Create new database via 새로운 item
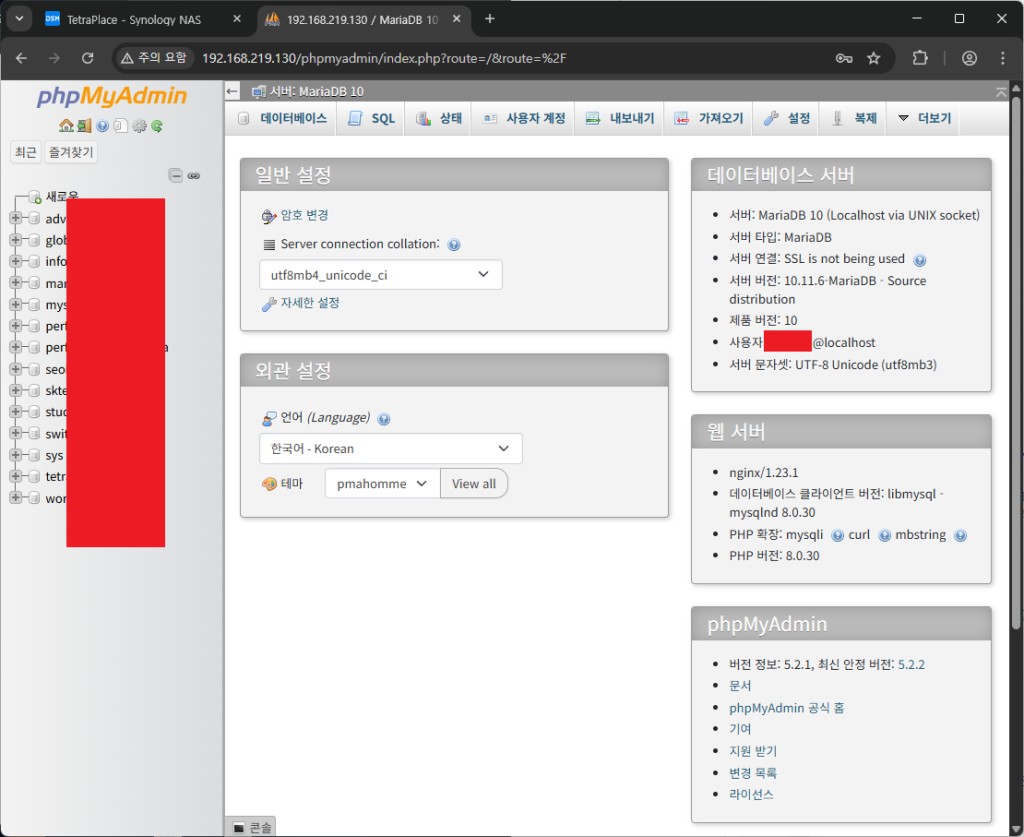The image size is (1024, 837). [x=62, y=196]
